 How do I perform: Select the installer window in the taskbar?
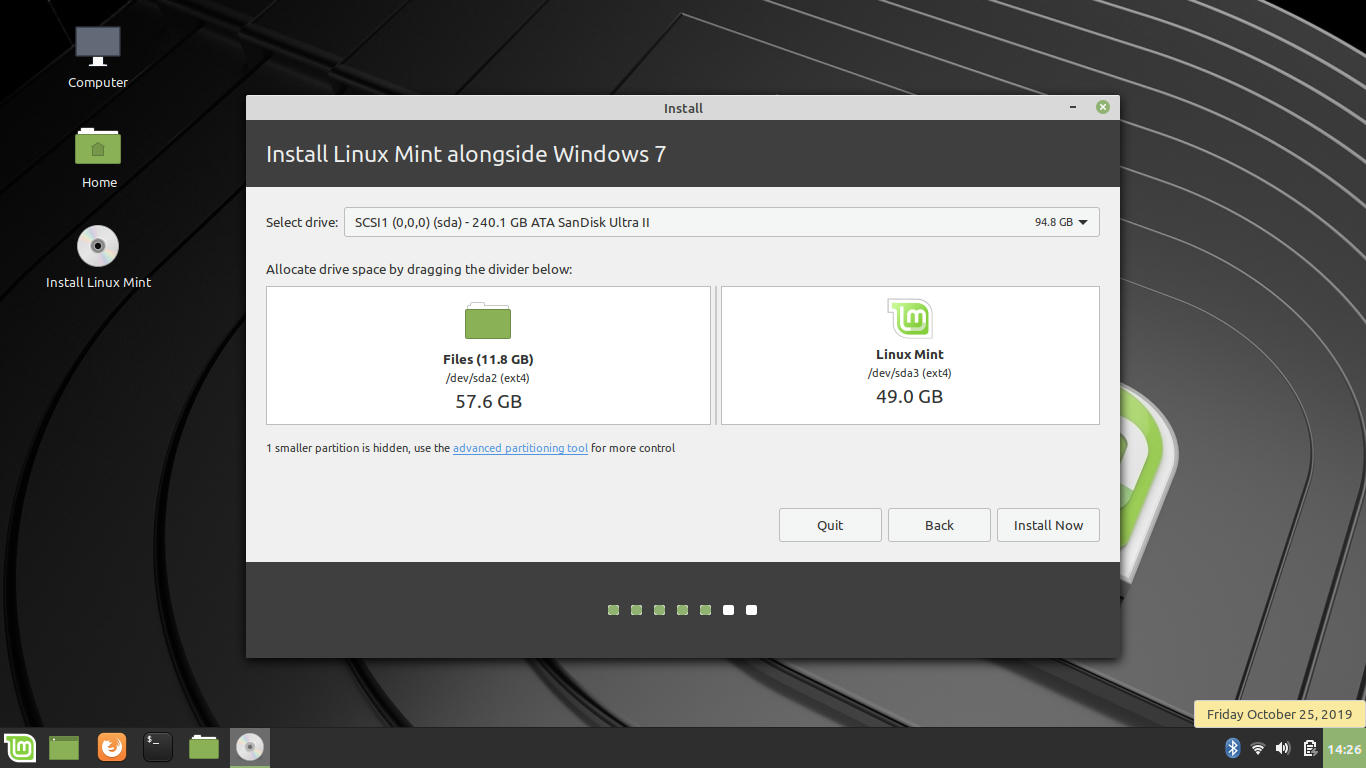250,747
